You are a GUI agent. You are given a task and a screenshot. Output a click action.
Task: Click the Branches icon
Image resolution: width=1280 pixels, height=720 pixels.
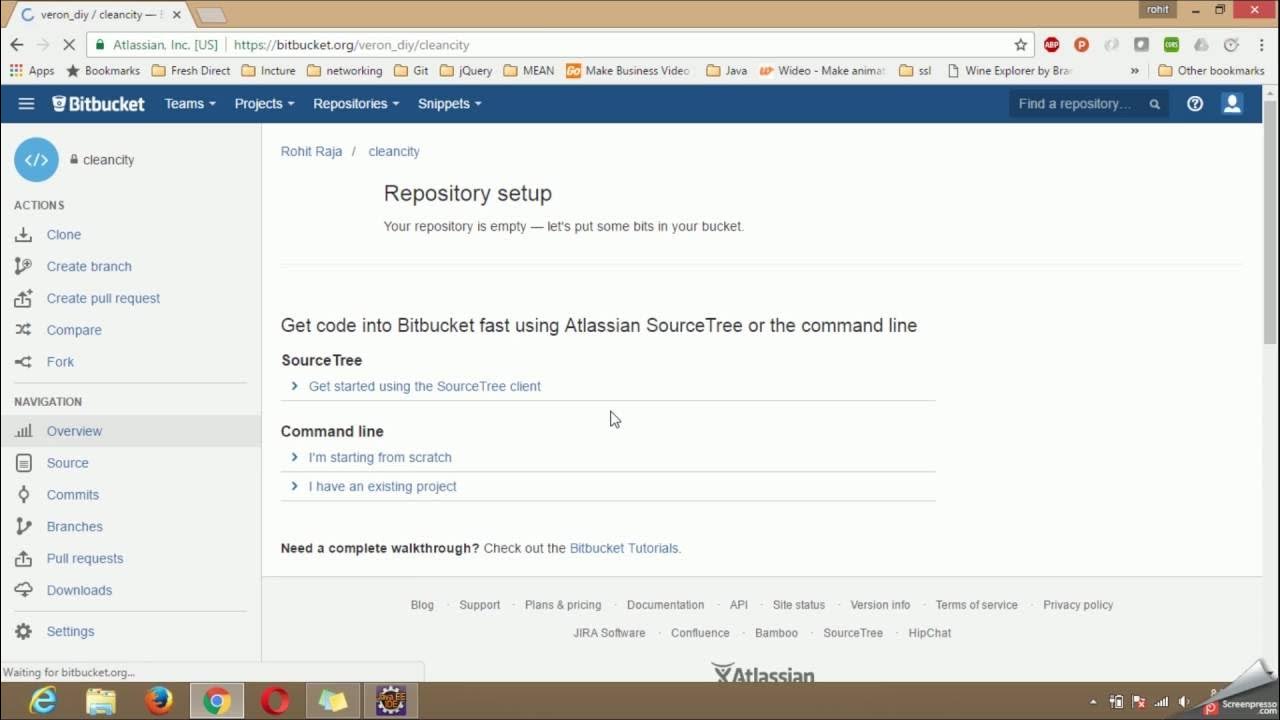(x=24, y=527)
